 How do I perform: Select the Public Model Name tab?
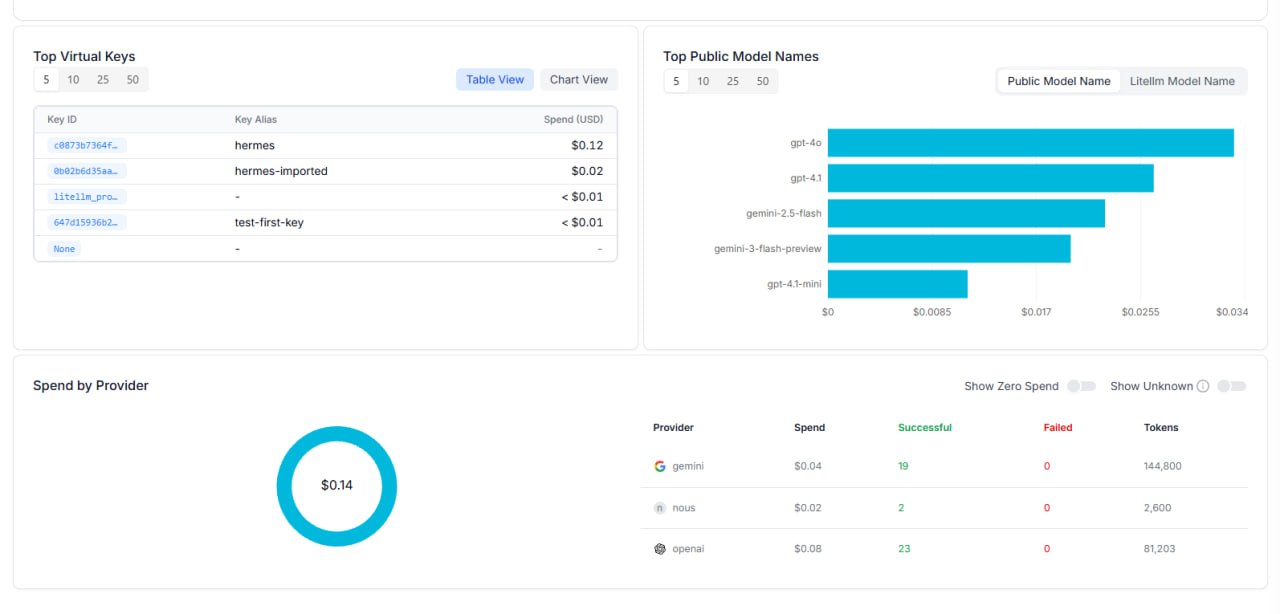pos(1059,81)
